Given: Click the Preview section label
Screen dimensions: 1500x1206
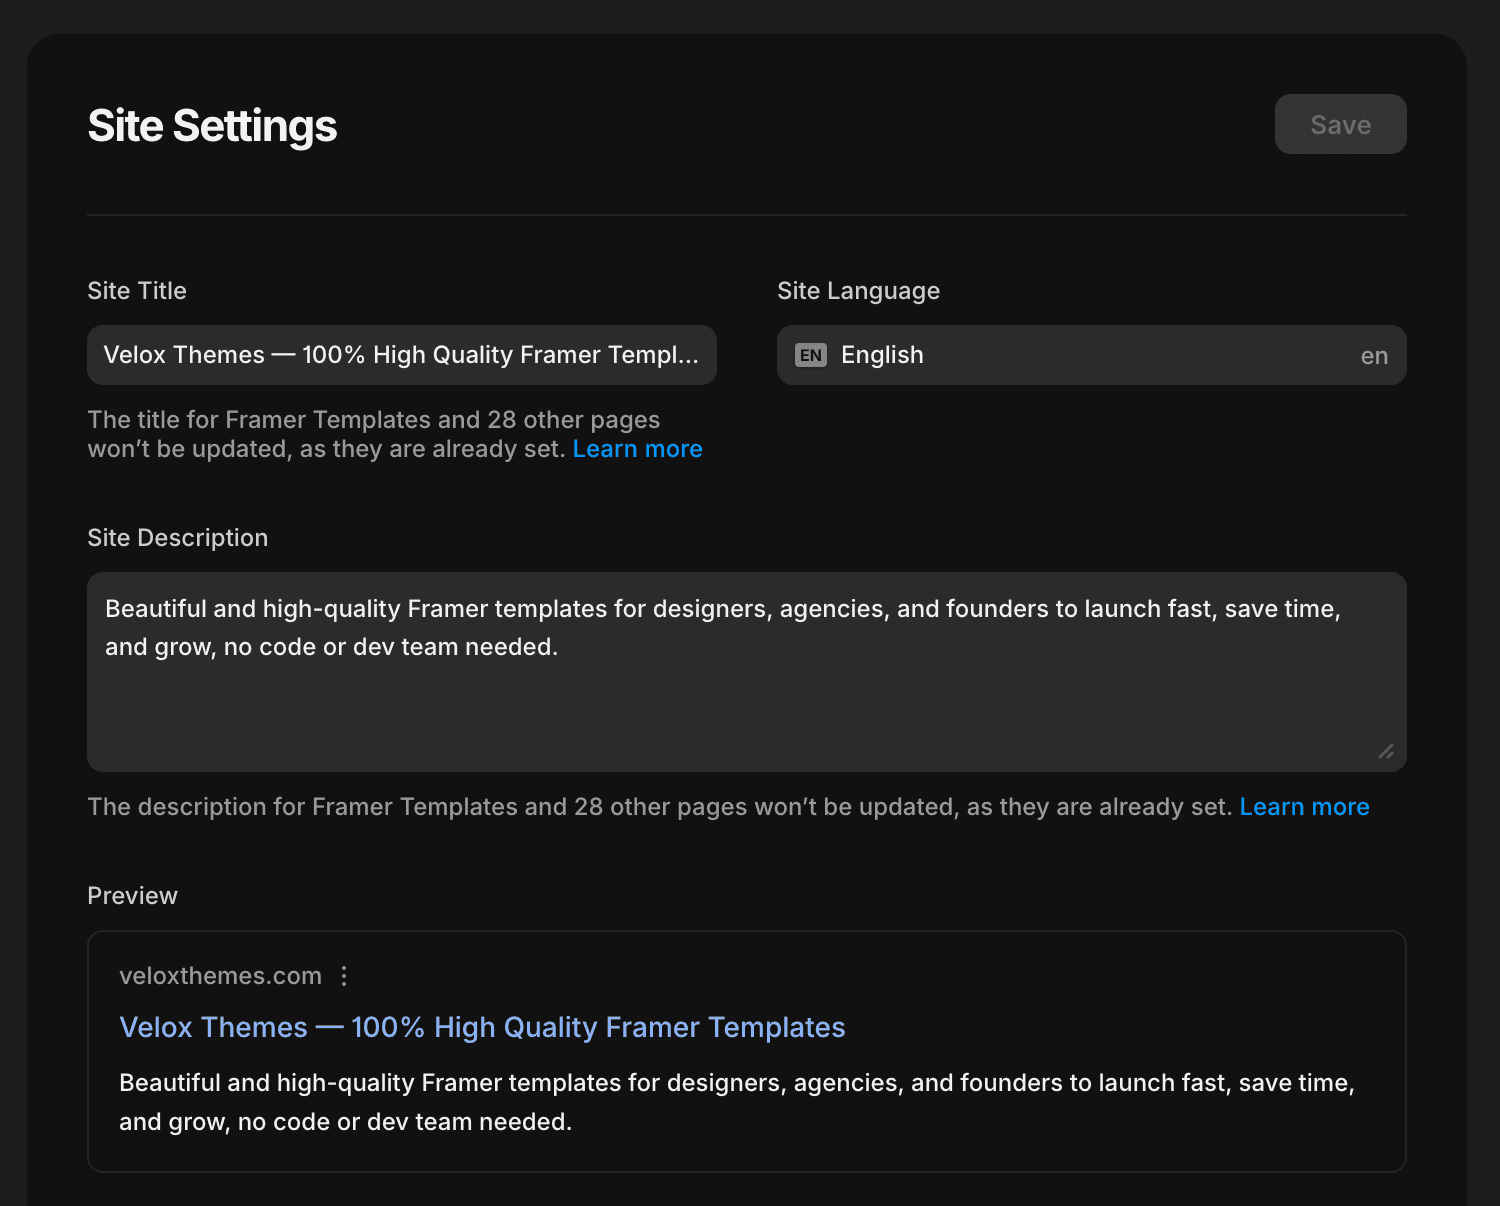Looking at the screenshot, I should (x=132, y=895).
